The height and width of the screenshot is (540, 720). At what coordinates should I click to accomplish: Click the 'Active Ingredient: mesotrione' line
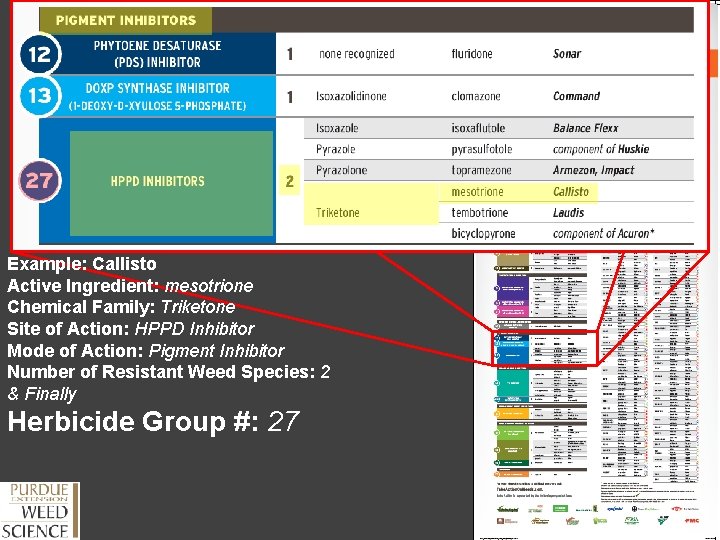pos(130,286)
